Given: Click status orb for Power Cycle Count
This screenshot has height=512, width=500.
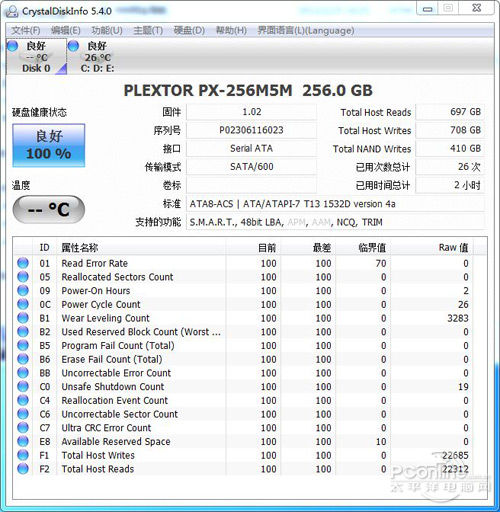Looking at the screenshot, I should pyautogui.click(x=23, y=304).
